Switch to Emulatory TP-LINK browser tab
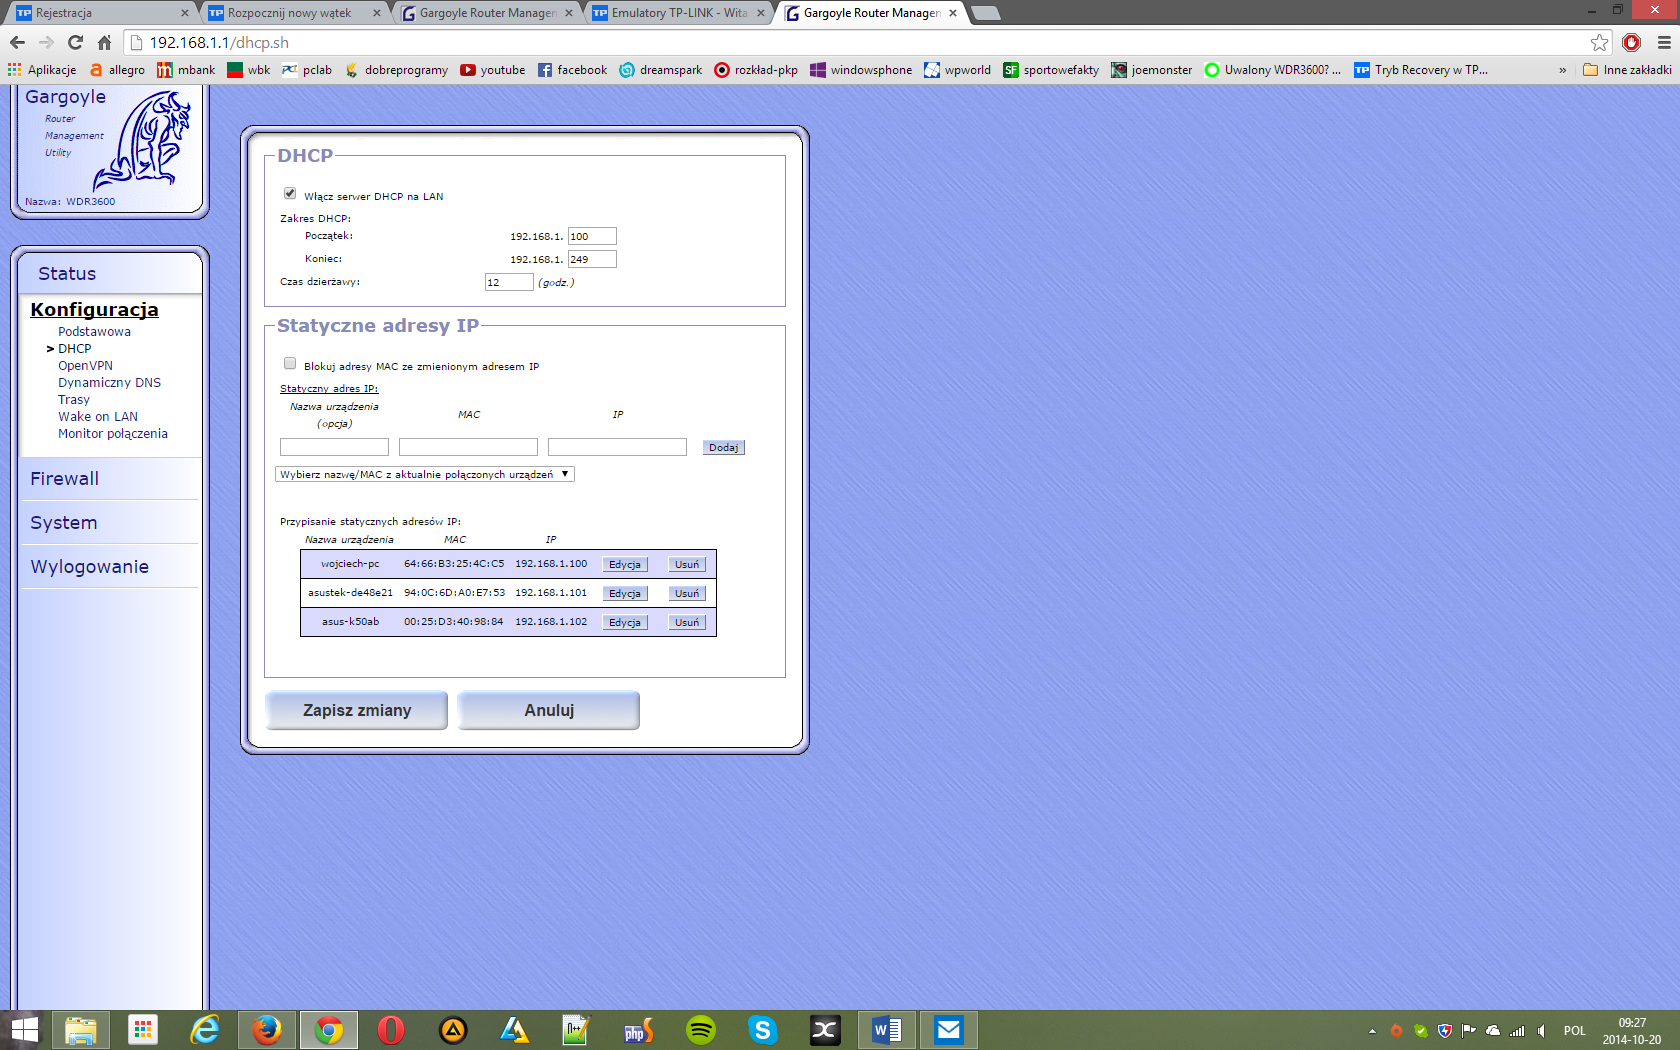This screenshot has width=1680, height=1050. point(678,13)
